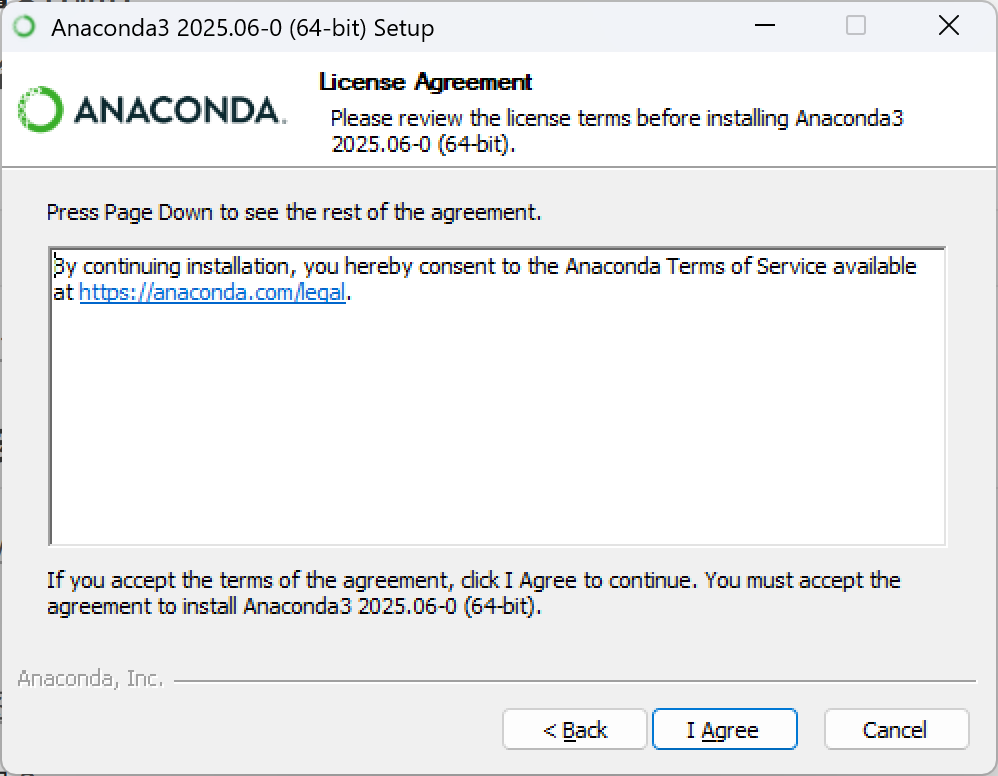Click the 'Anaconda, Inc.' branding label
This screenshot has height=776, width=998.
pyautogui.click(x=90, y=679)
